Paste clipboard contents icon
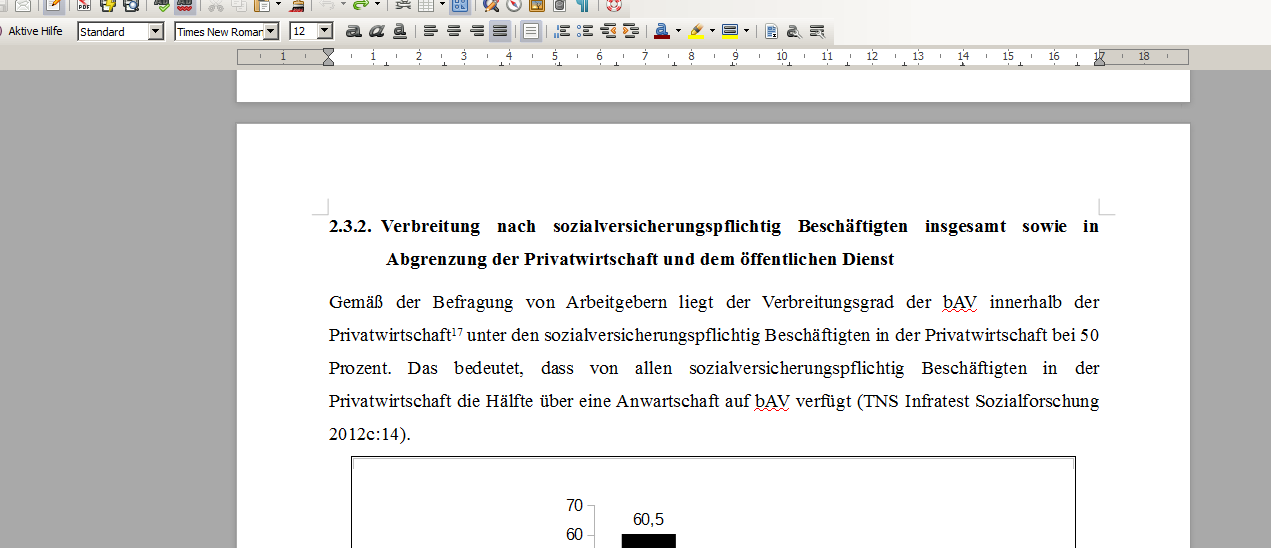The width and height of the screenshot is (1271, 548). coord(260,5)
